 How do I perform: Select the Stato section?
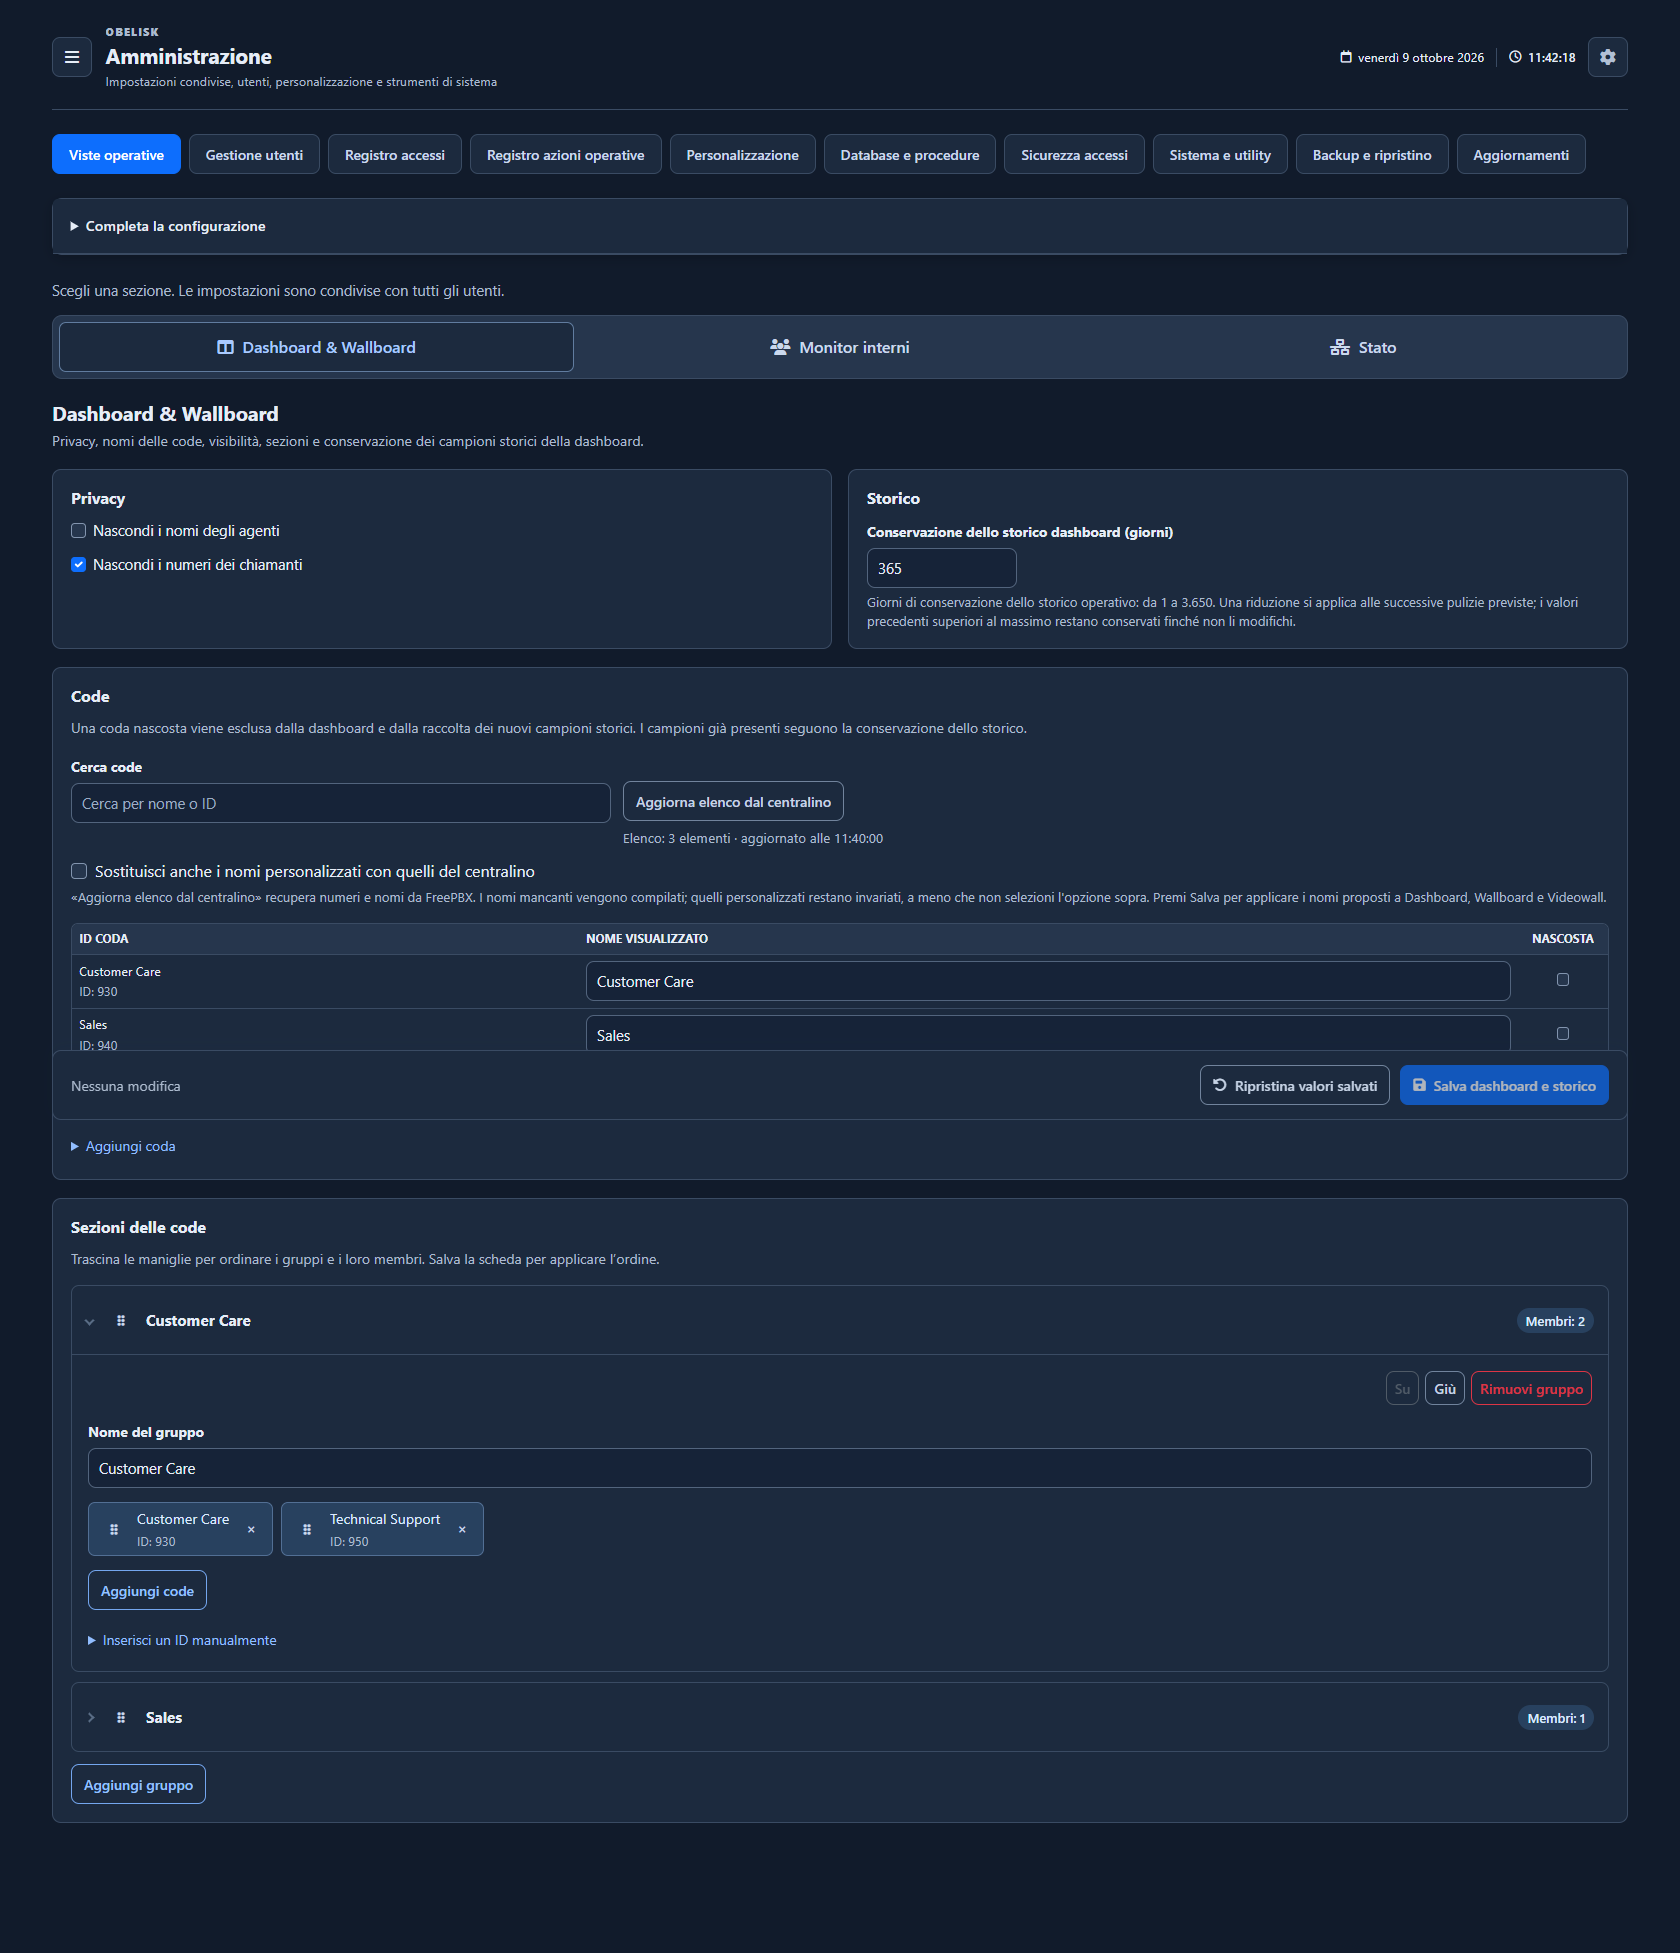(x=1363, y=348)
